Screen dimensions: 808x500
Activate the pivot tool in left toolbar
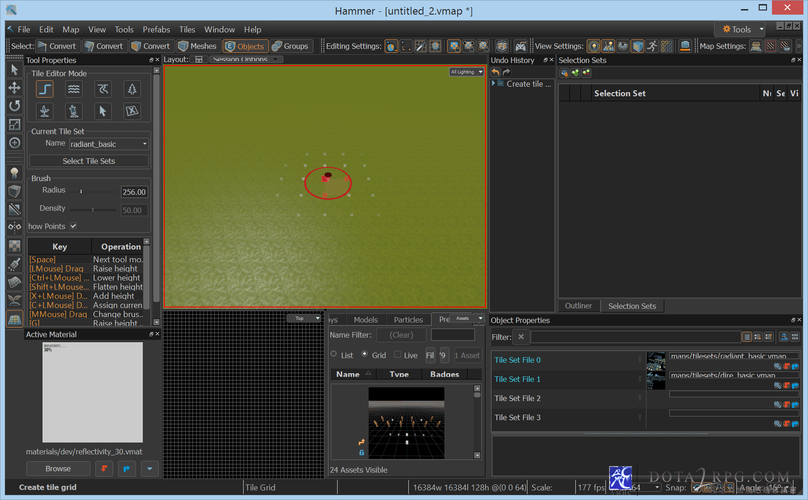pos(14,143)
